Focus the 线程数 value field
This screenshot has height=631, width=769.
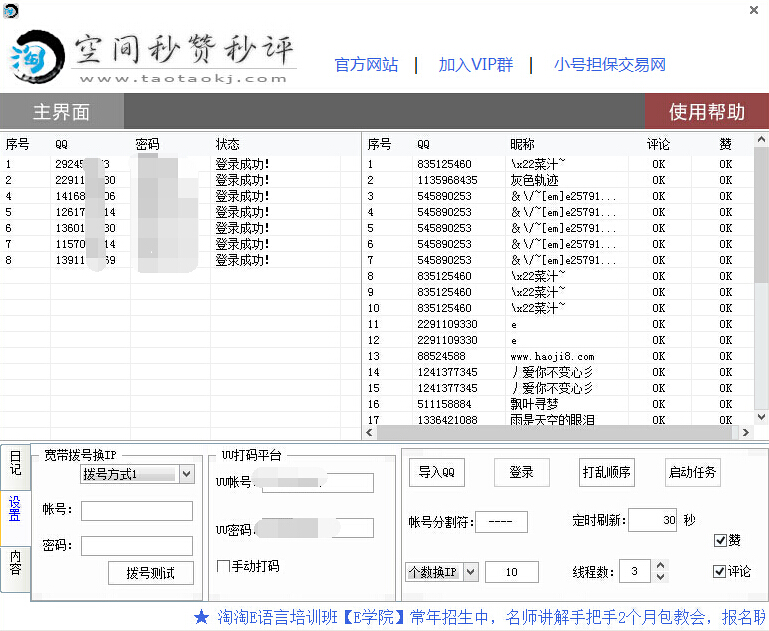point(635,571)
